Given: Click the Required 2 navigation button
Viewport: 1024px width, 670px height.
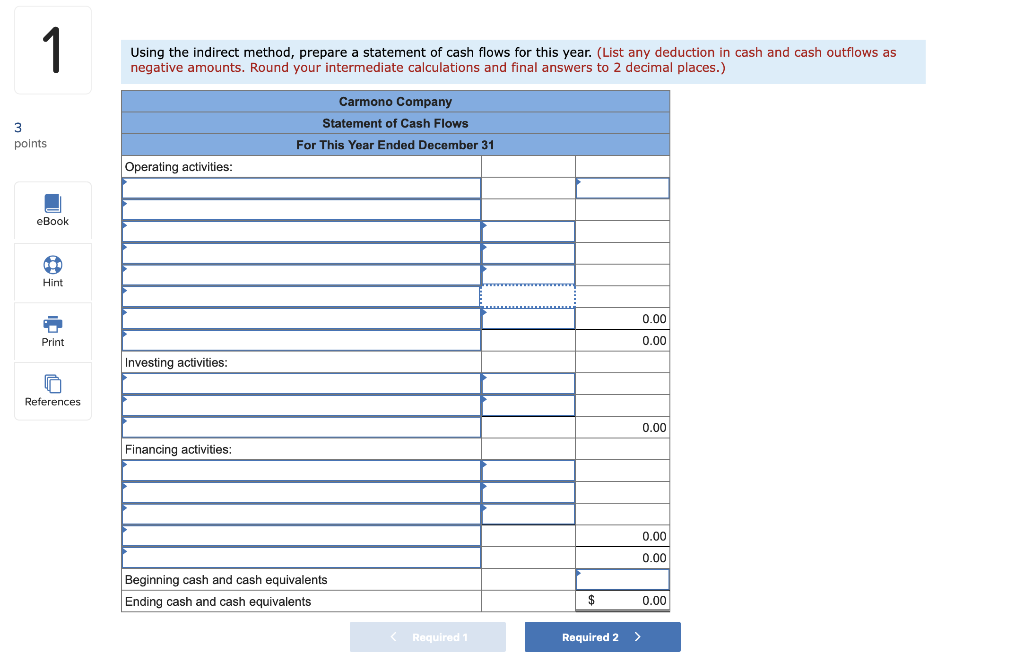Looking at the screenshot, I should pyautogui.click(x=602, y=637).
